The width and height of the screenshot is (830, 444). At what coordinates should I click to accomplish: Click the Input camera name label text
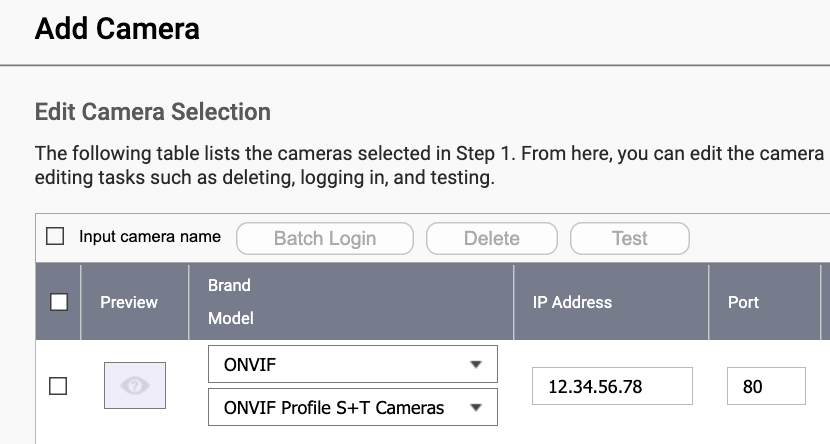pos(150,237)
